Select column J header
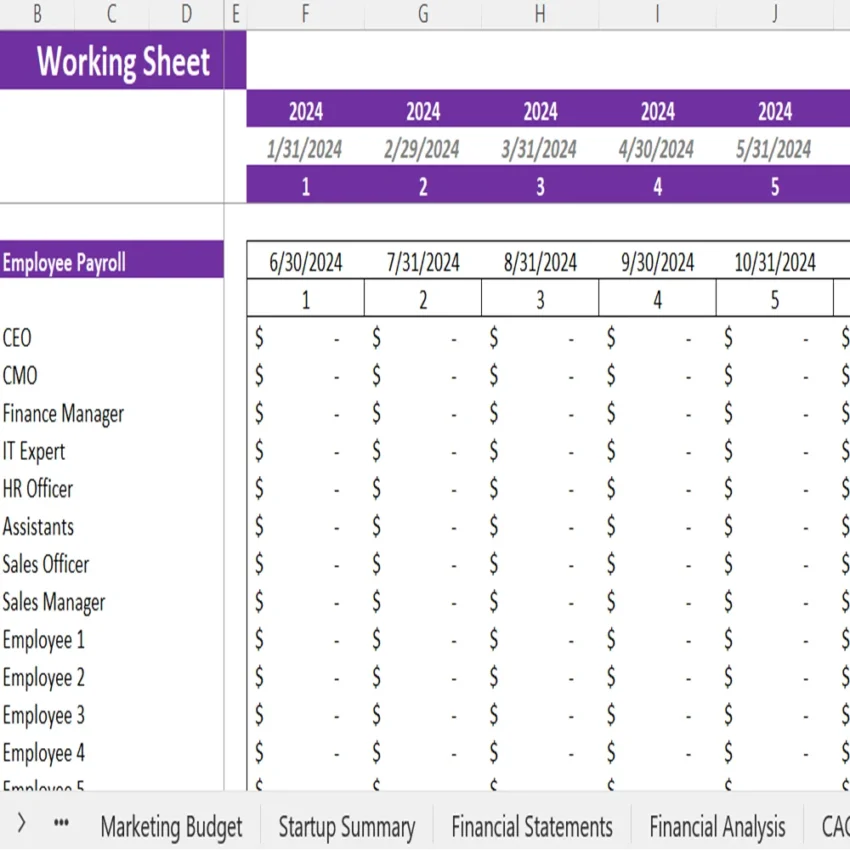 [x=773, y=15]
